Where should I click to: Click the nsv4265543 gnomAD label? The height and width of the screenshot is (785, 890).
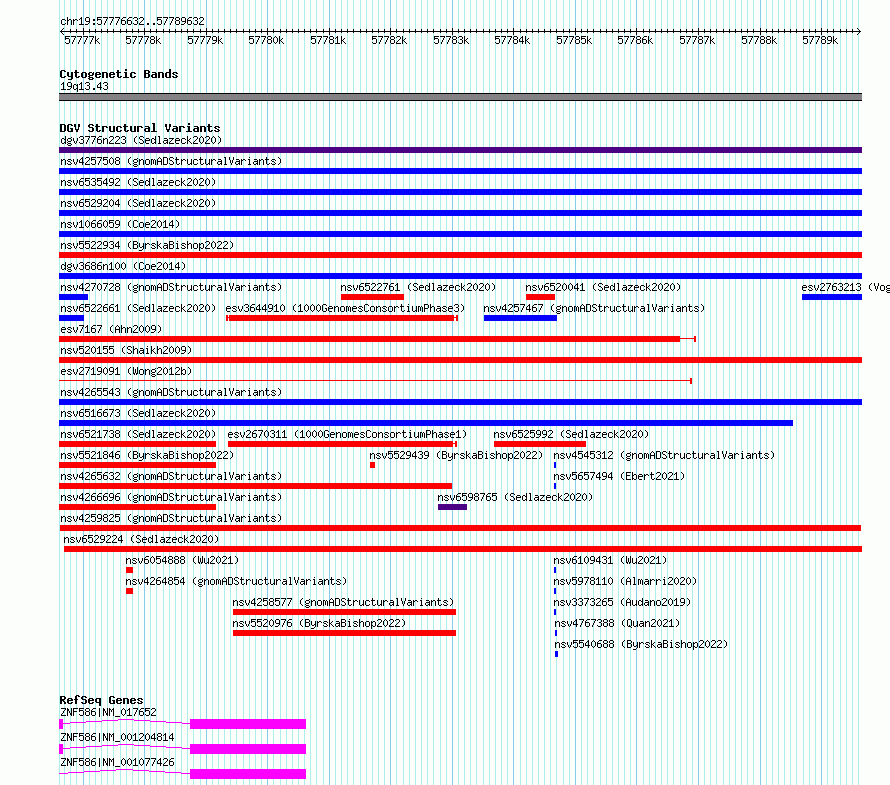pyautogui.click(x=171, y=392)
